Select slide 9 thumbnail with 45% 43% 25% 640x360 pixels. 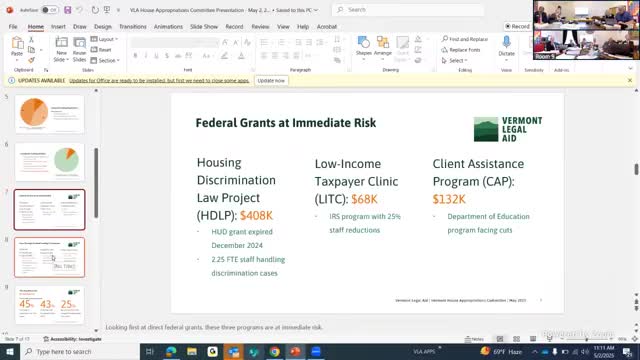(49, 305)
